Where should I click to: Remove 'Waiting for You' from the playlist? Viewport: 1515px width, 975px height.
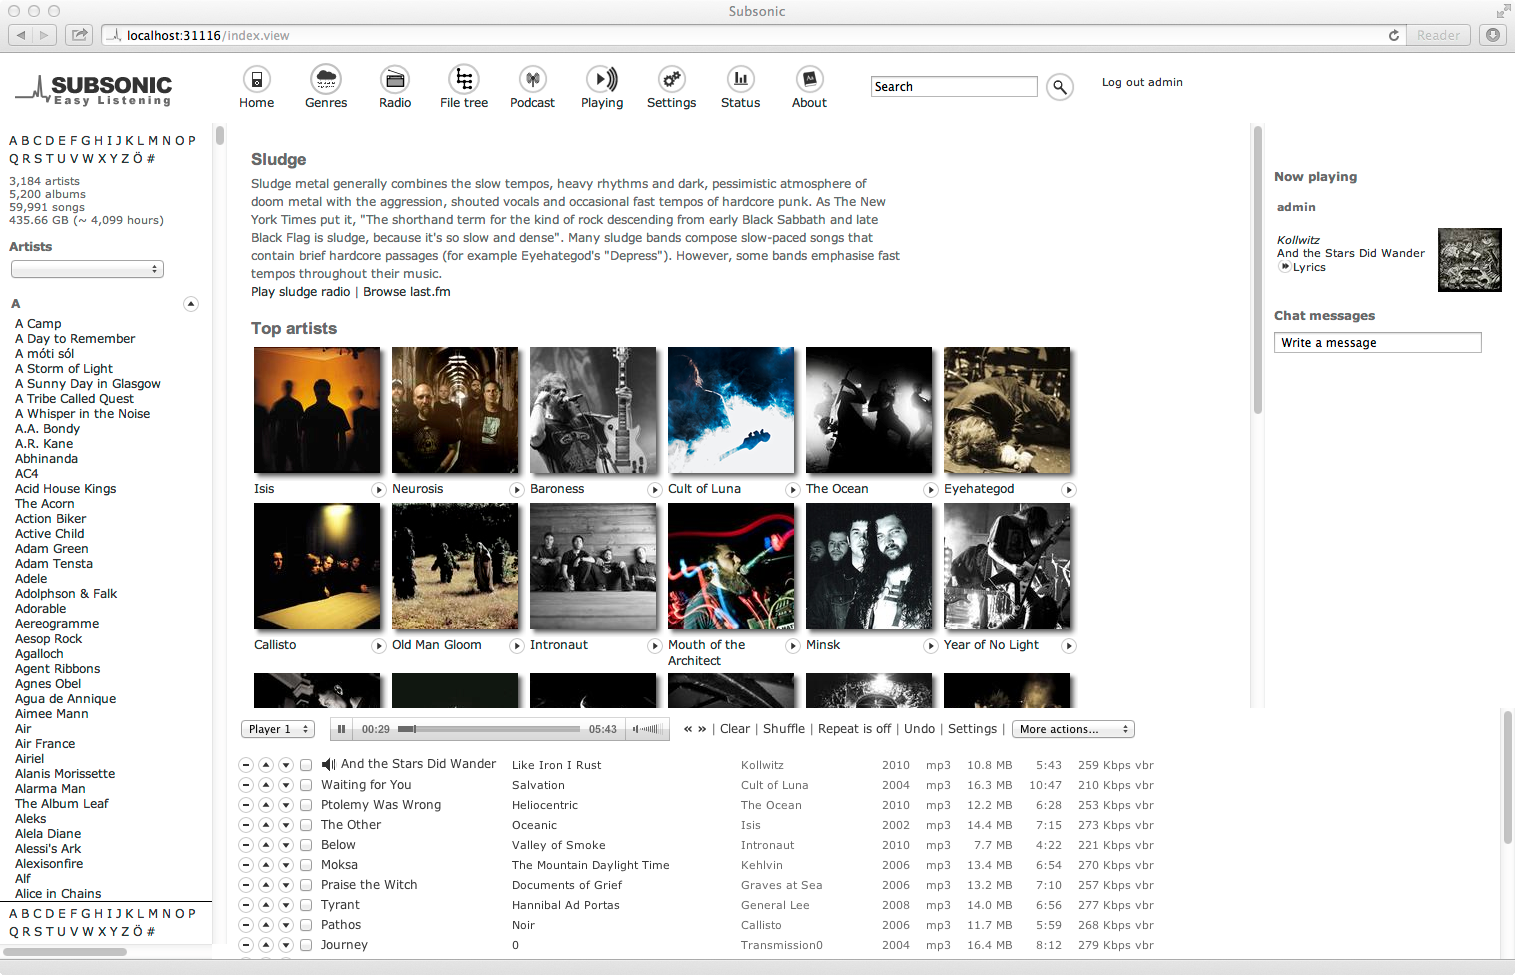[246, 785]
